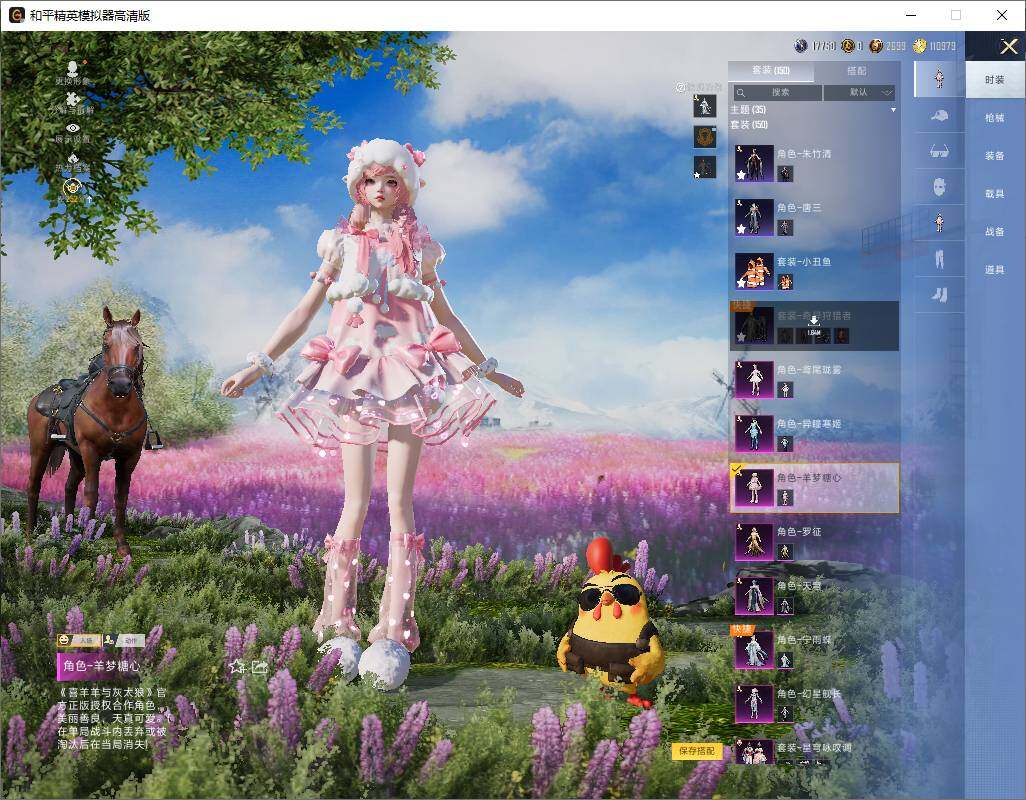Click the bronze coin currency icon
1026x800 pixels.
[x=876, y=46]
